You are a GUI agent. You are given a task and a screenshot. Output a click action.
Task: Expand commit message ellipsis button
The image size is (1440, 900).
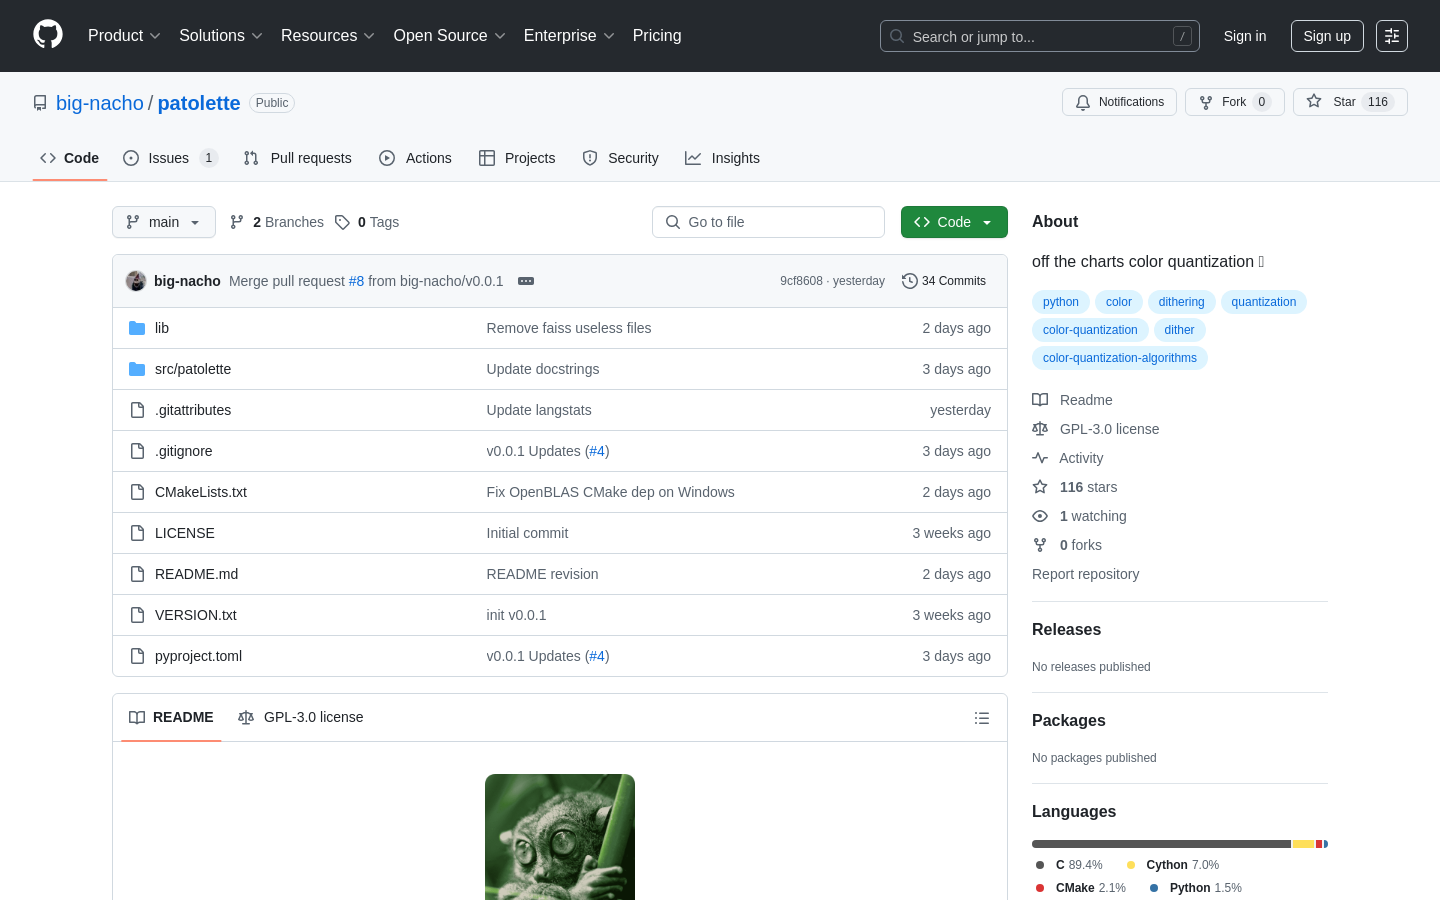pos(526,281)
